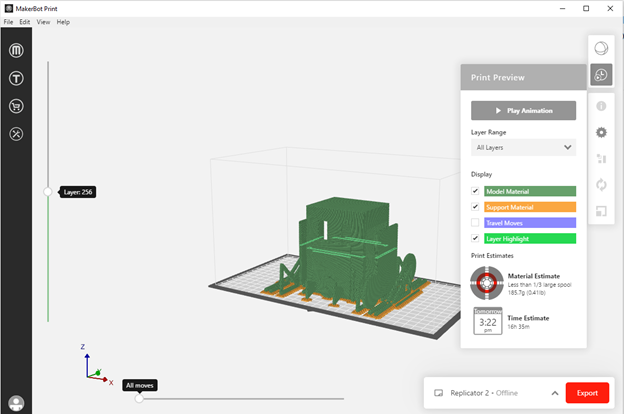
Task: Open the Help menu
Action: (x=63, y=22)
